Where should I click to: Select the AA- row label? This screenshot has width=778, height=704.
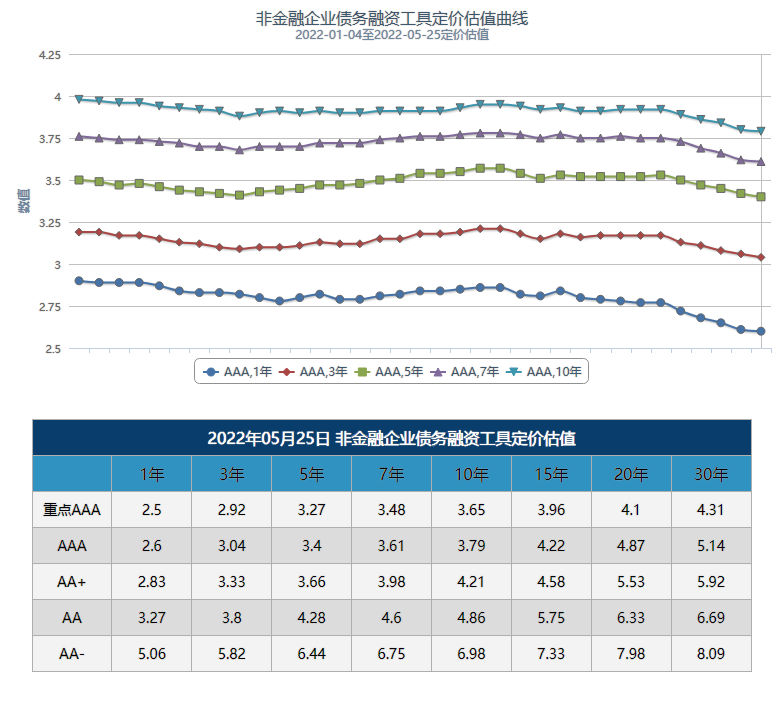[72, 654]
